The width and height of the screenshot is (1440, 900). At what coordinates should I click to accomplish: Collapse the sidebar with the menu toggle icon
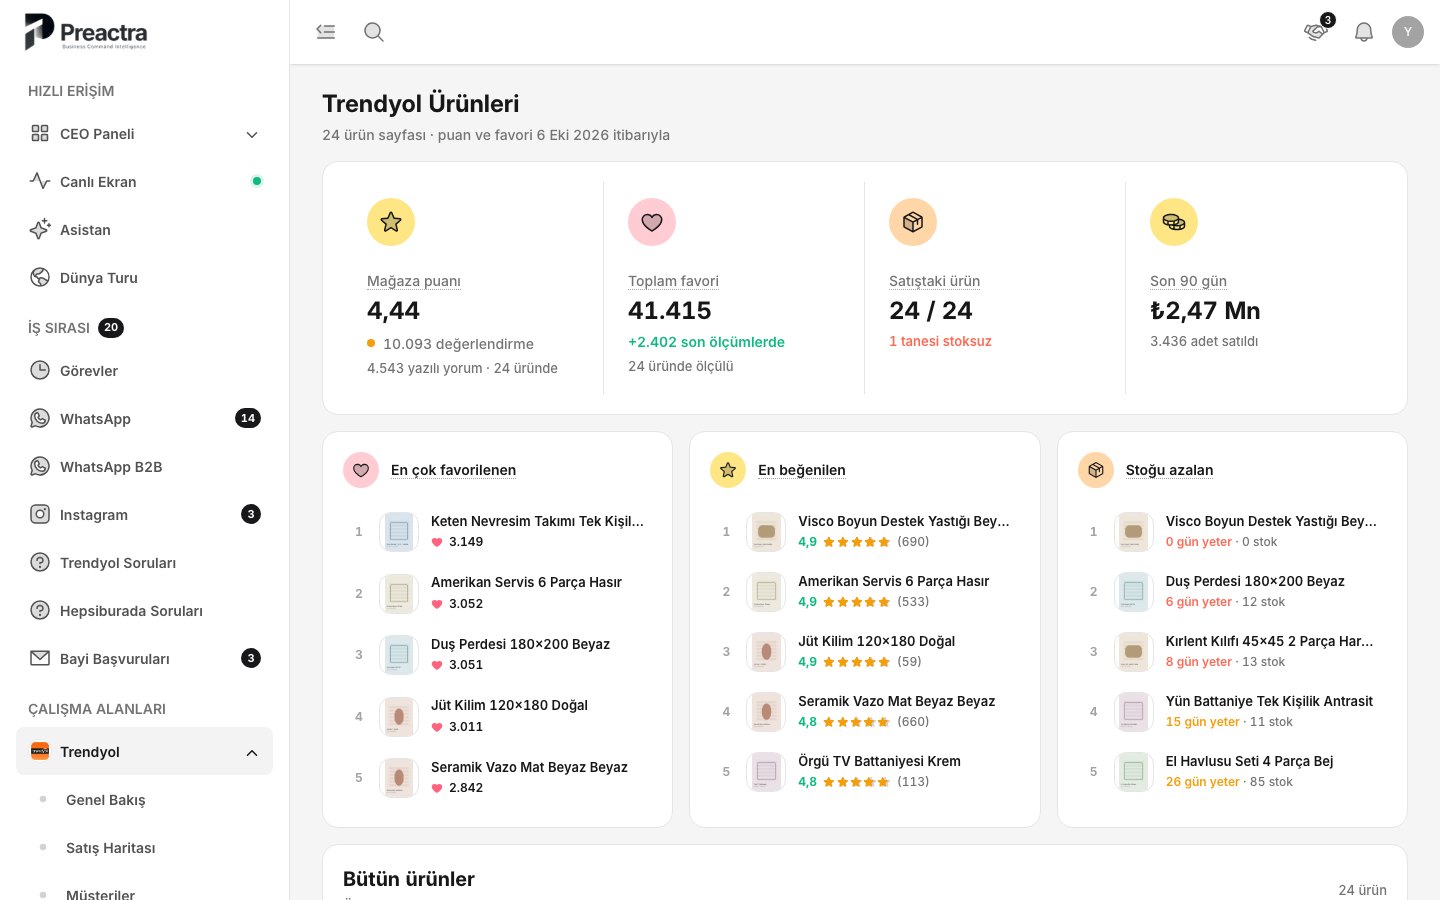326,32
